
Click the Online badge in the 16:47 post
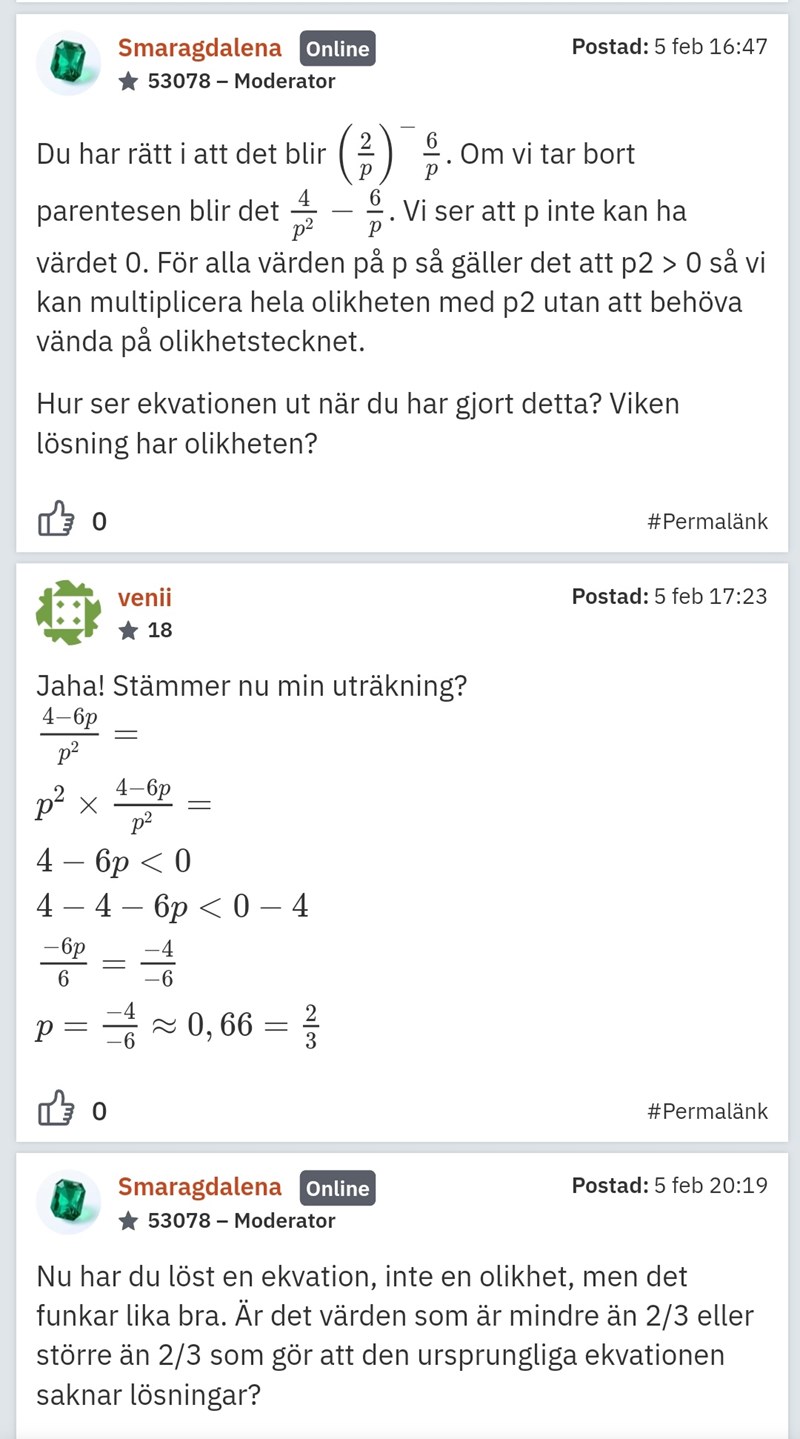pyautogui.click(x=337, y=48)
